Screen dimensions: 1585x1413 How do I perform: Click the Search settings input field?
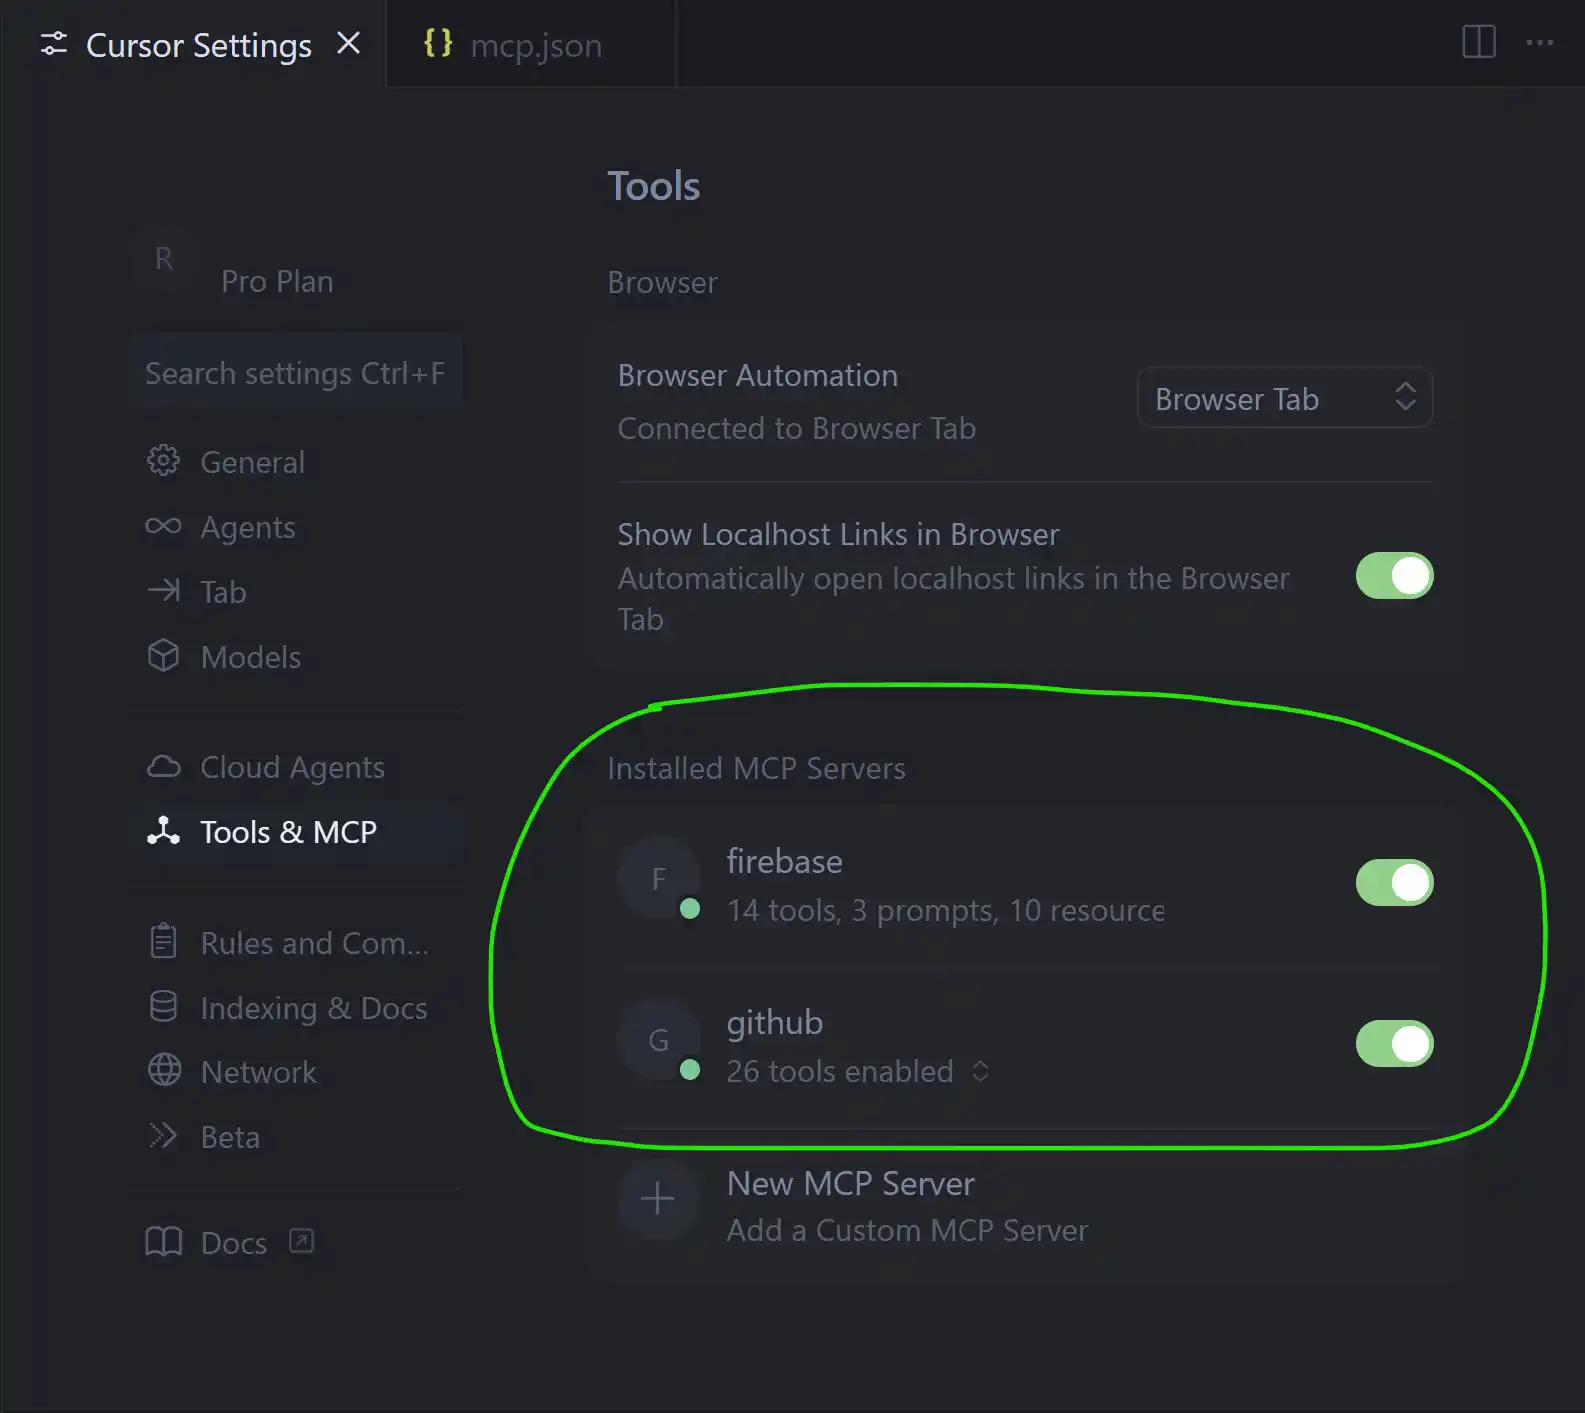point(297,373)
